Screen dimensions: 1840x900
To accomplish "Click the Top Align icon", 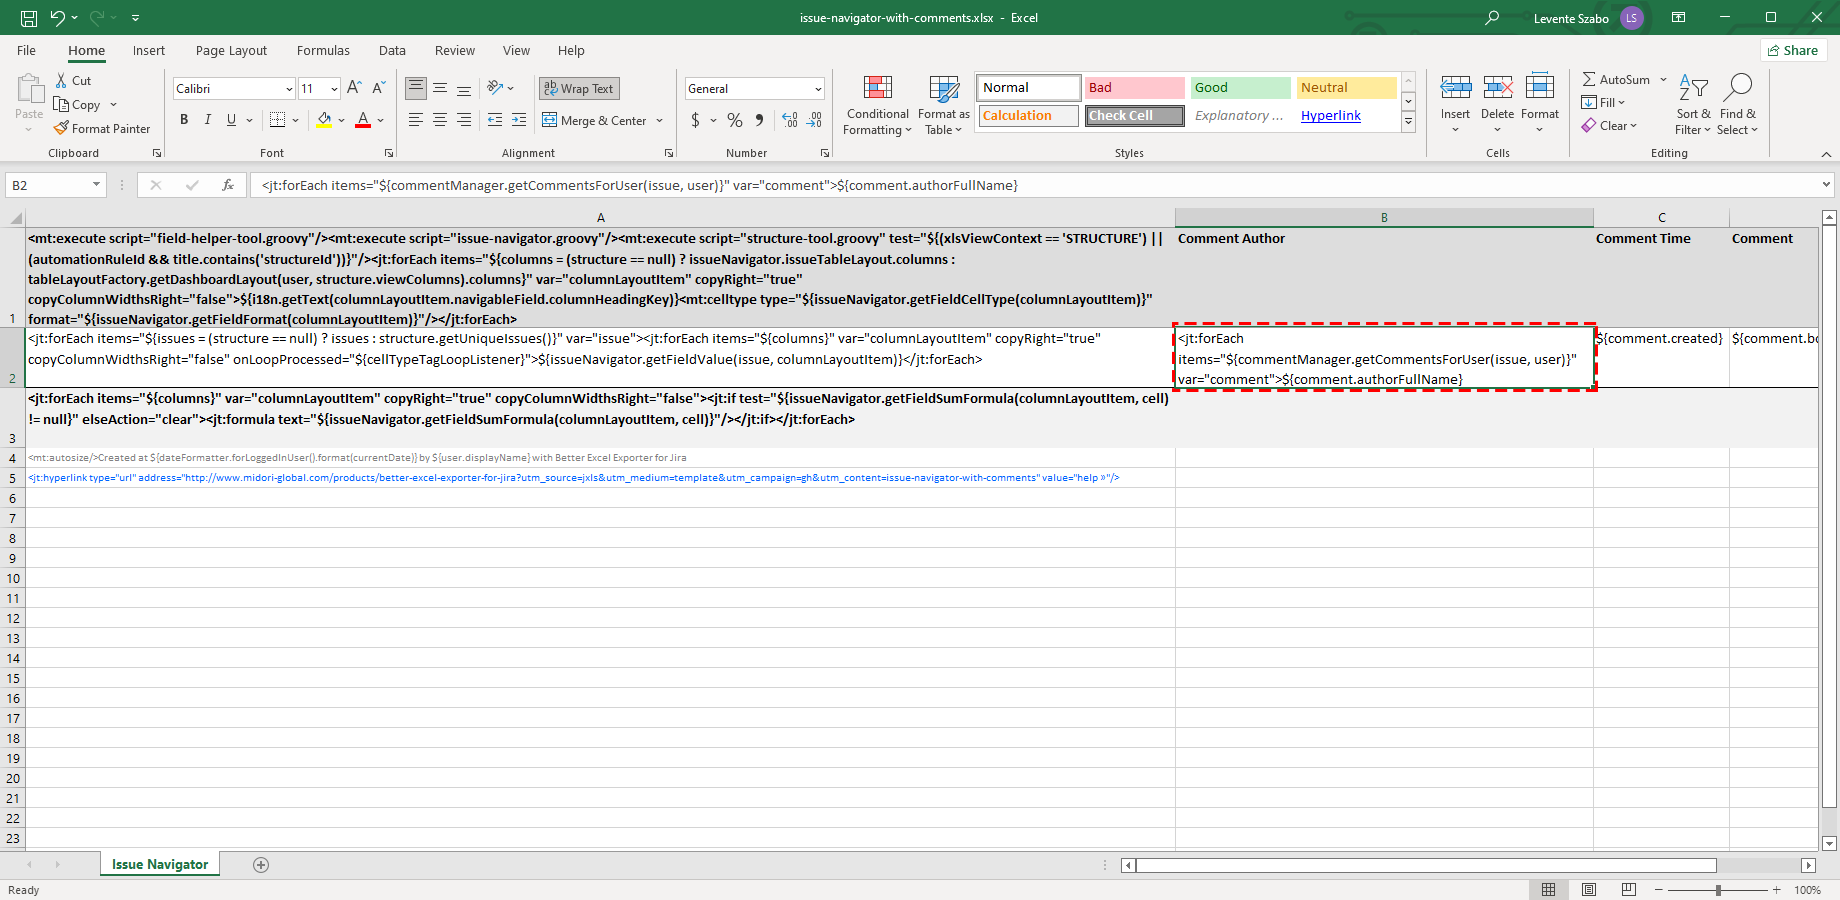I will 416,88.
